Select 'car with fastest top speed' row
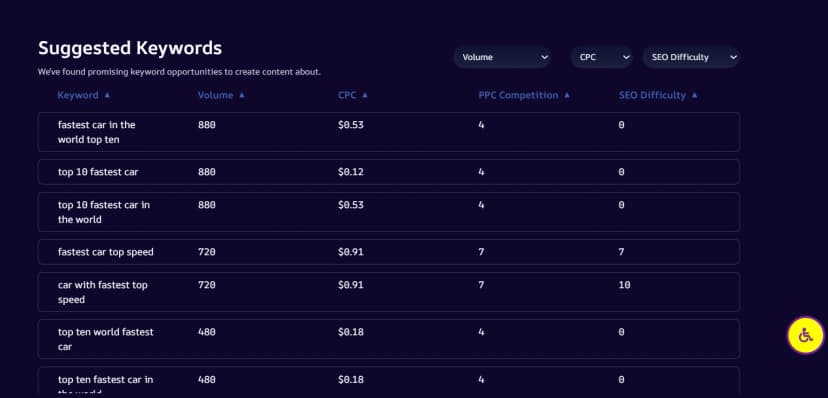Screen dimensions: 828x398 [389, 292]
